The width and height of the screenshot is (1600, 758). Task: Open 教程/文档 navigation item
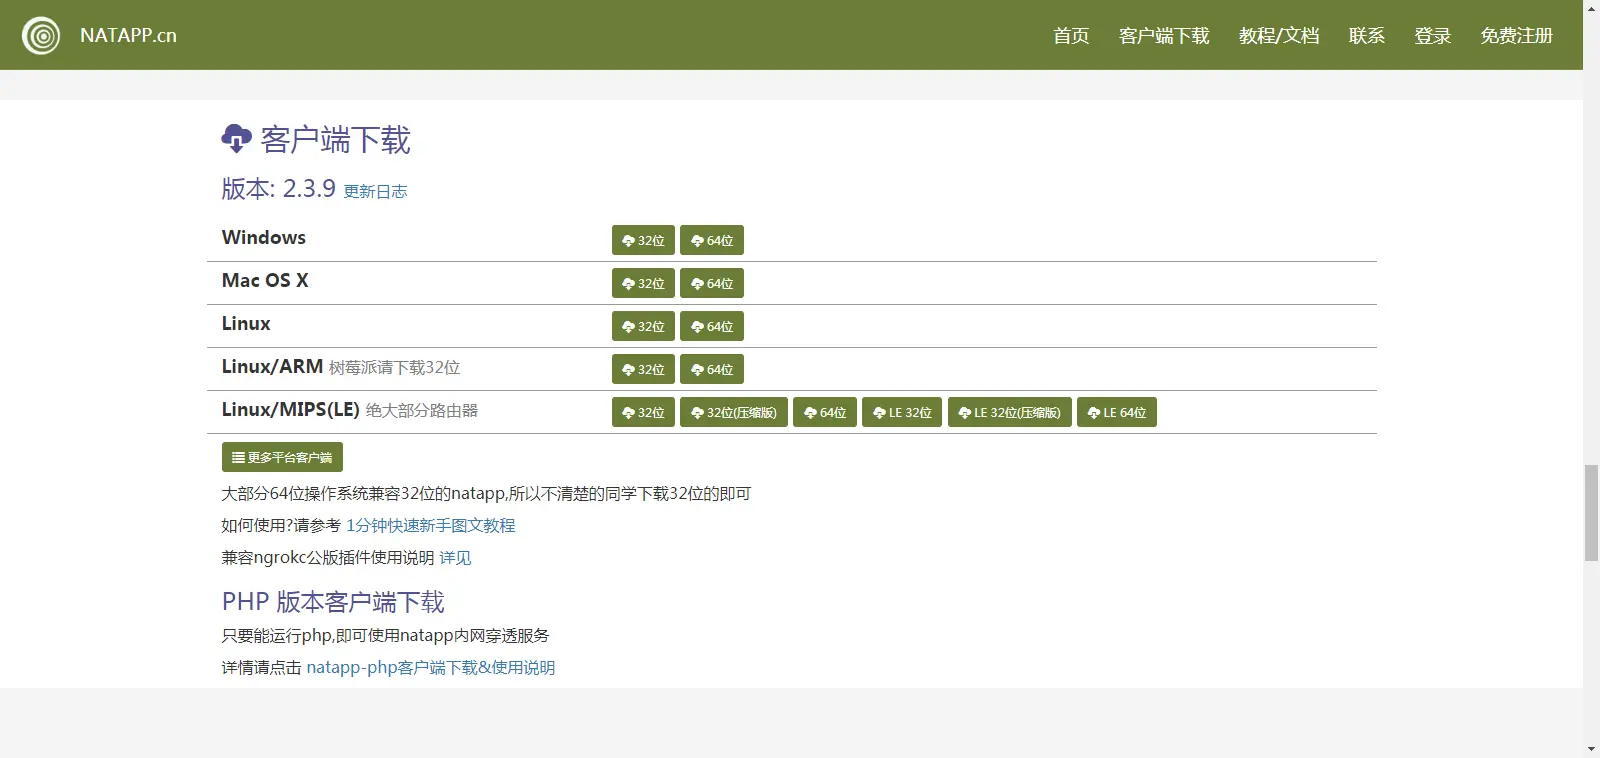[x=1279, y=36]
